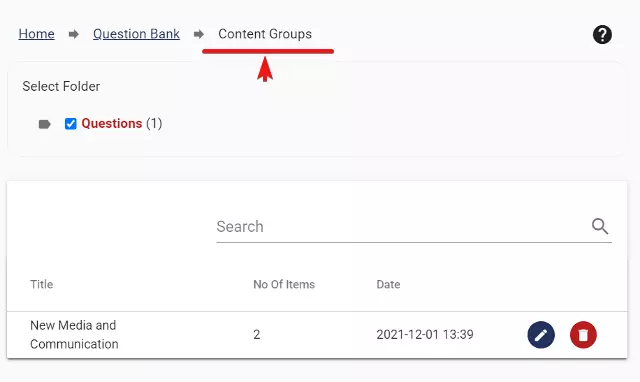
Task: Click the 2021-12-01 13:39 date cell
Action: click(425, 335)
